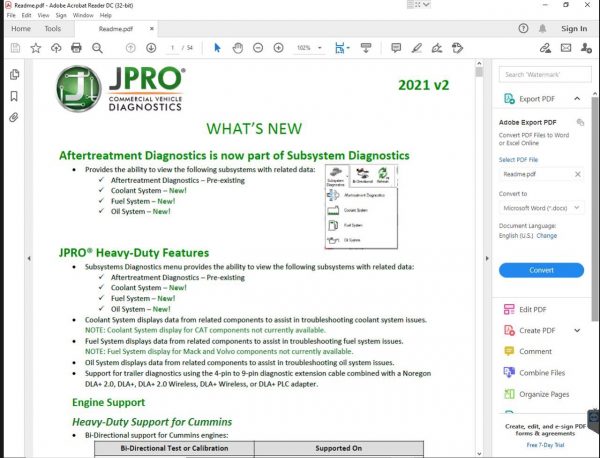The width and height of the screenshot is (600, 458).
Task: Open the attachments paperclip panel
Action: [14, 117]
